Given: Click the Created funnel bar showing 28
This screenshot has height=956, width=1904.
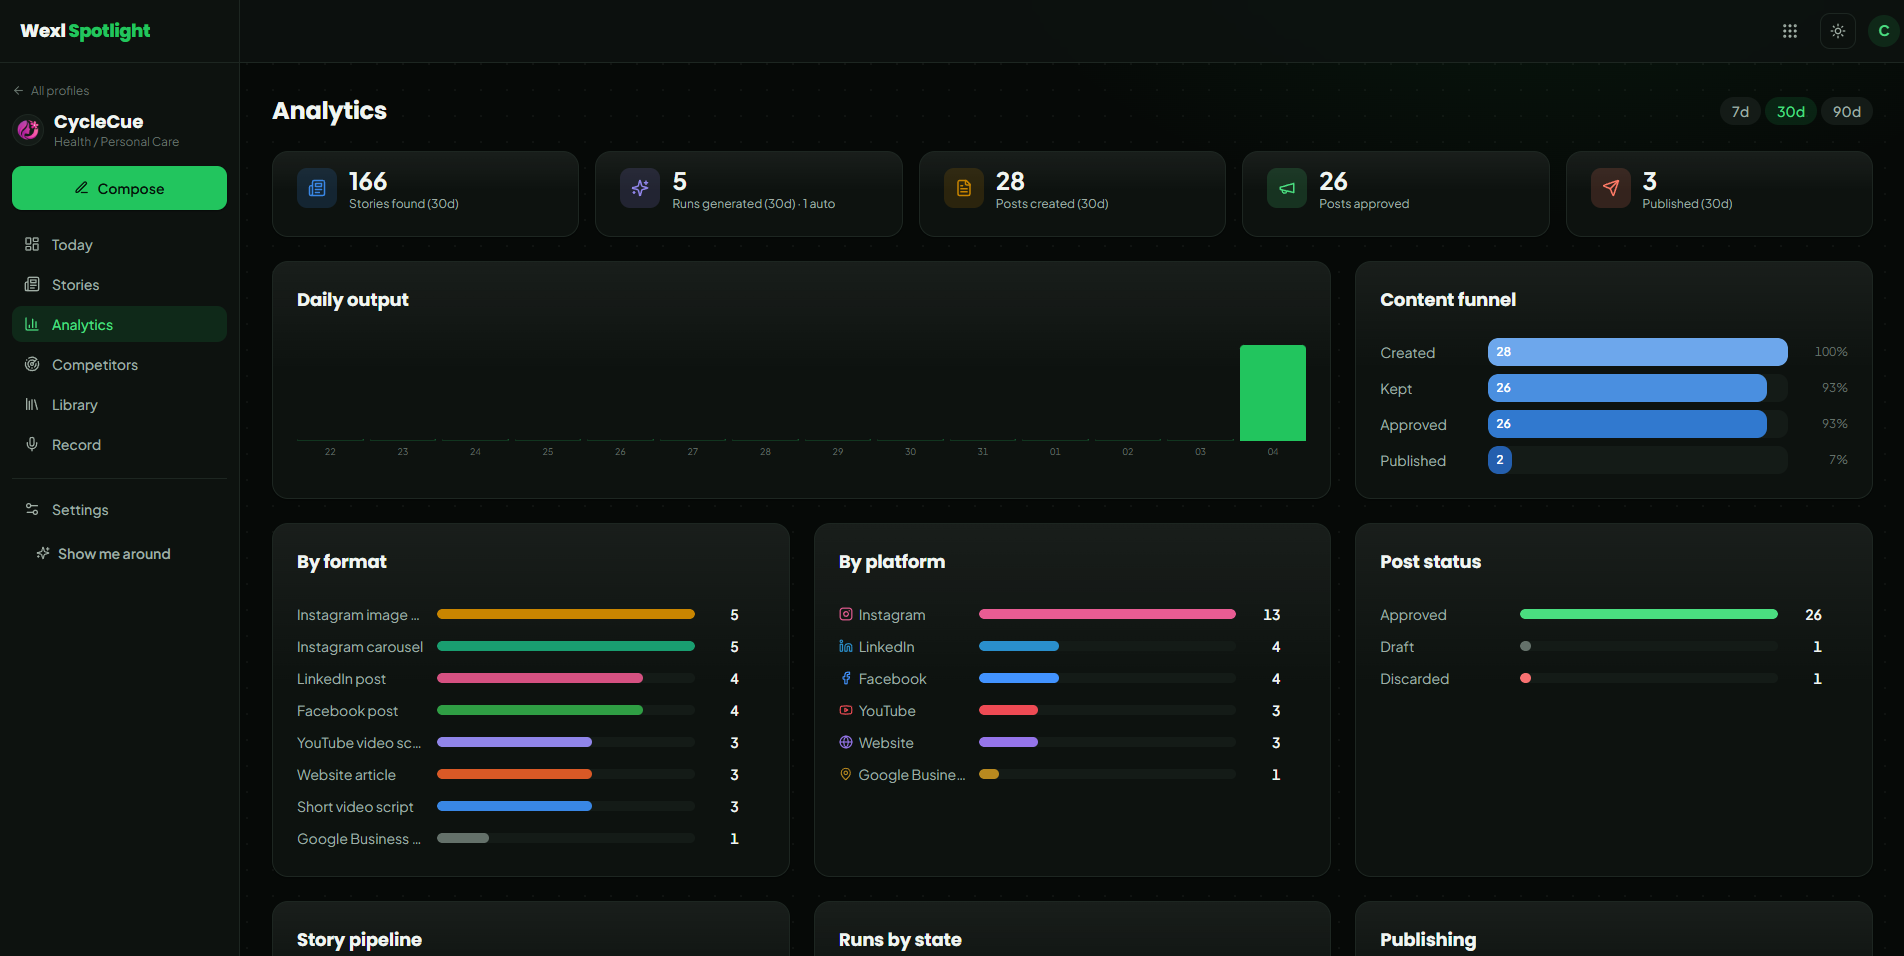Looking at the screenshot, I should pos(1637,352).
